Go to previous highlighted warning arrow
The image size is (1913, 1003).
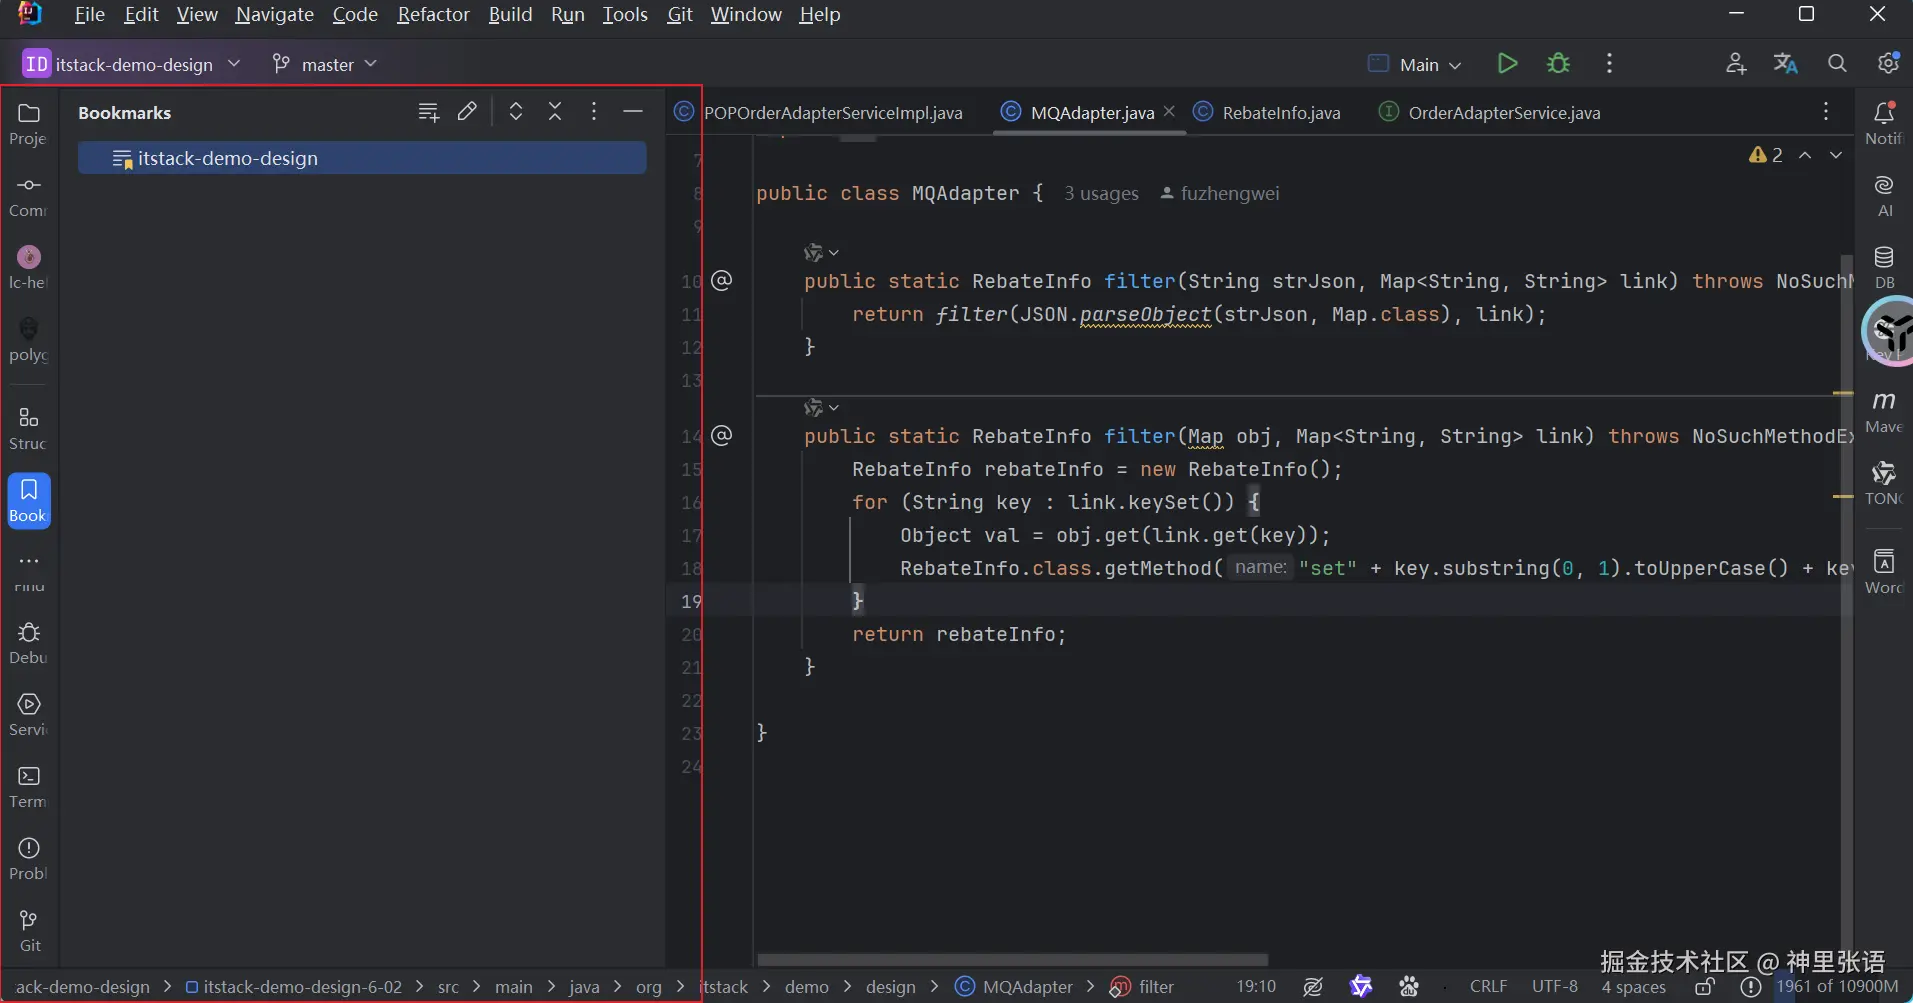point(1805,155)
